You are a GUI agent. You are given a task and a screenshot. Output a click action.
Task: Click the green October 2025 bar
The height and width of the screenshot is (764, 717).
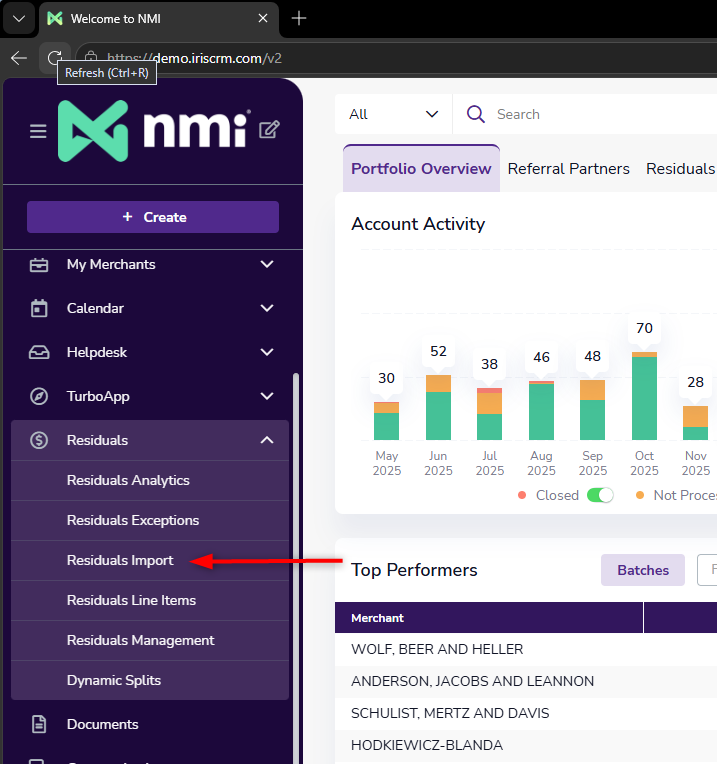pyautogui.click(x=644, y=398)
